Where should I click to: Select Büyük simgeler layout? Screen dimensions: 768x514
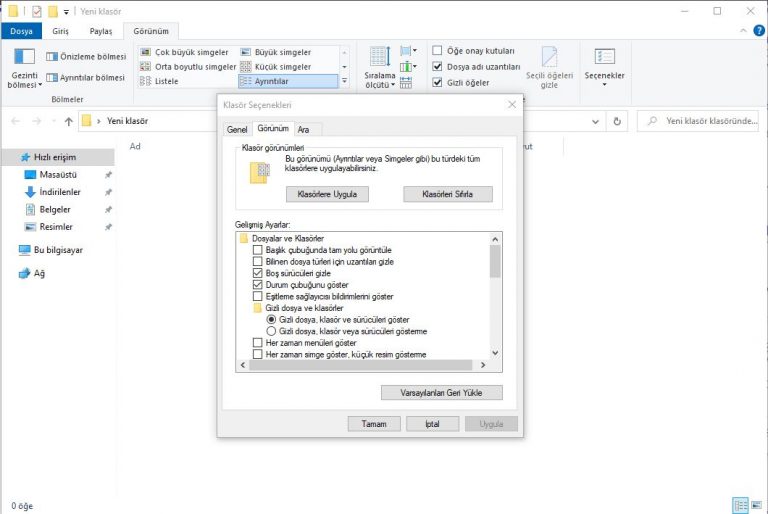(277, 52)
